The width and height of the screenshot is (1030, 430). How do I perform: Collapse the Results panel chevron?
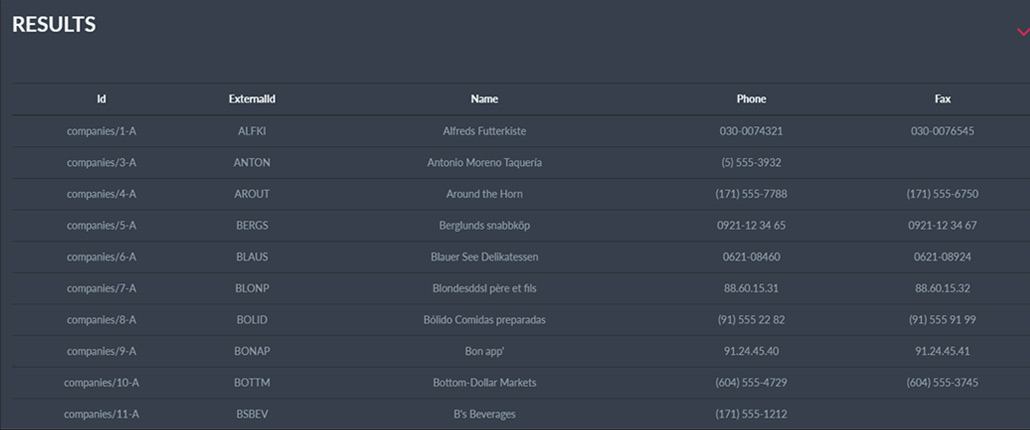pyautogui.click(x=1022, y=32)
